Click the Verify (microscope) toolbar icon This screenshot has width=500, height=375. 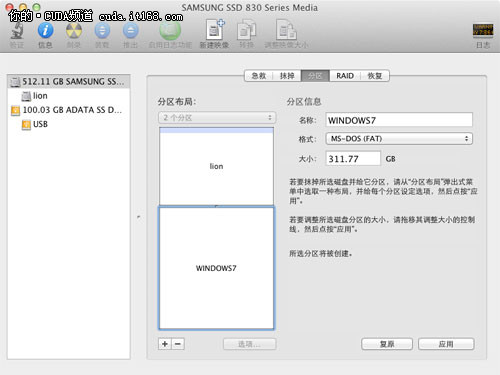click(x=16, y=31)
